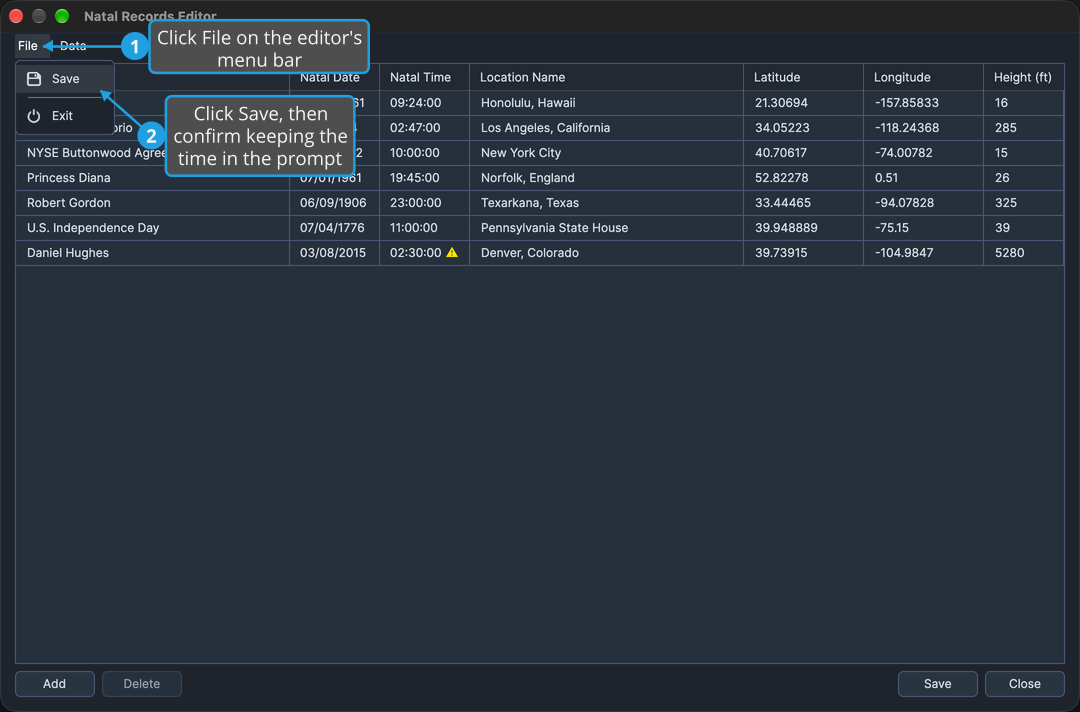The image size is (1080, 712).
Task: Choose Save from the File menu
Action: [x=65, y=79]
